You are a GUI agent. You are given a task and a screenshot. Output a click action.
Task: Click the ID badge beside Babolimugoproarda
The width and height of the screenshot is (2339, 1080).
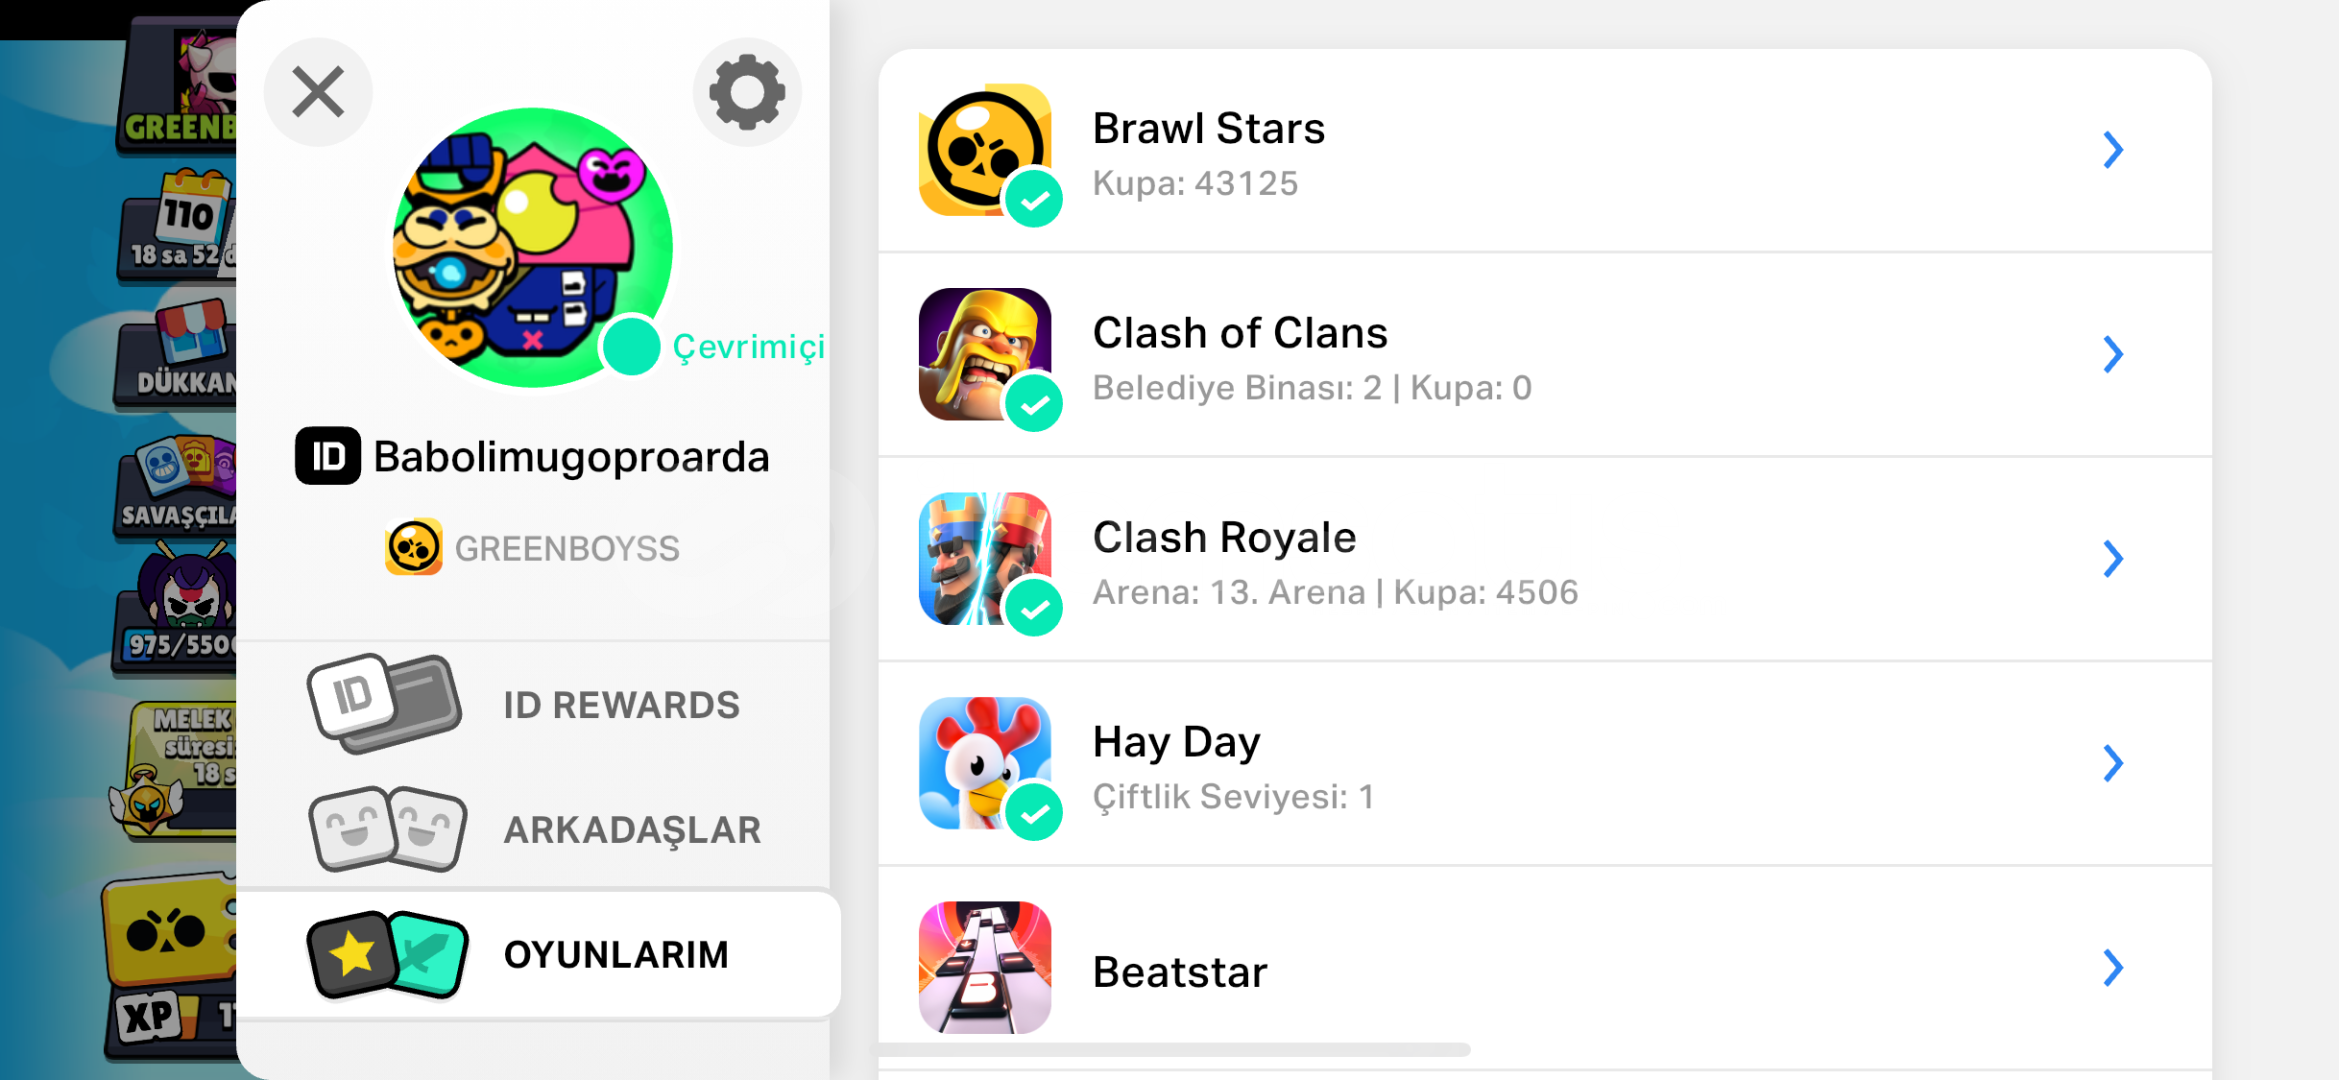point(327,456)
